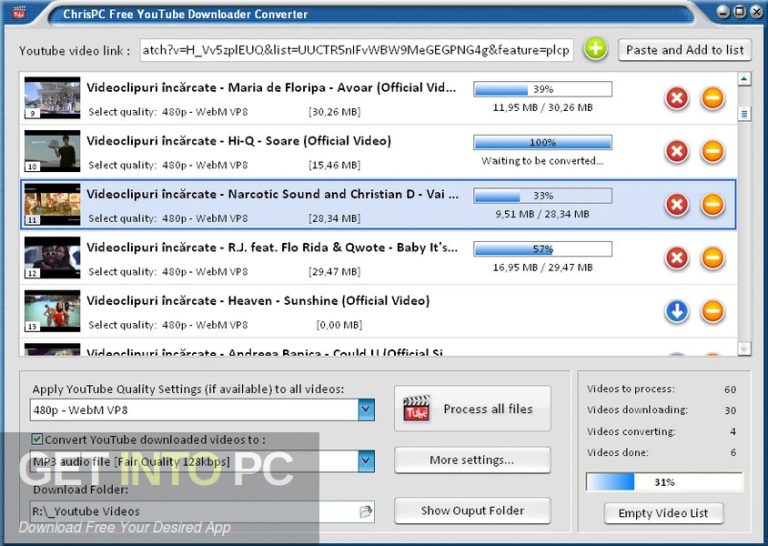Remove Heaven Sunshine video from list
Viewport: 768px width, 546px height.
click(x=713, y=311)
